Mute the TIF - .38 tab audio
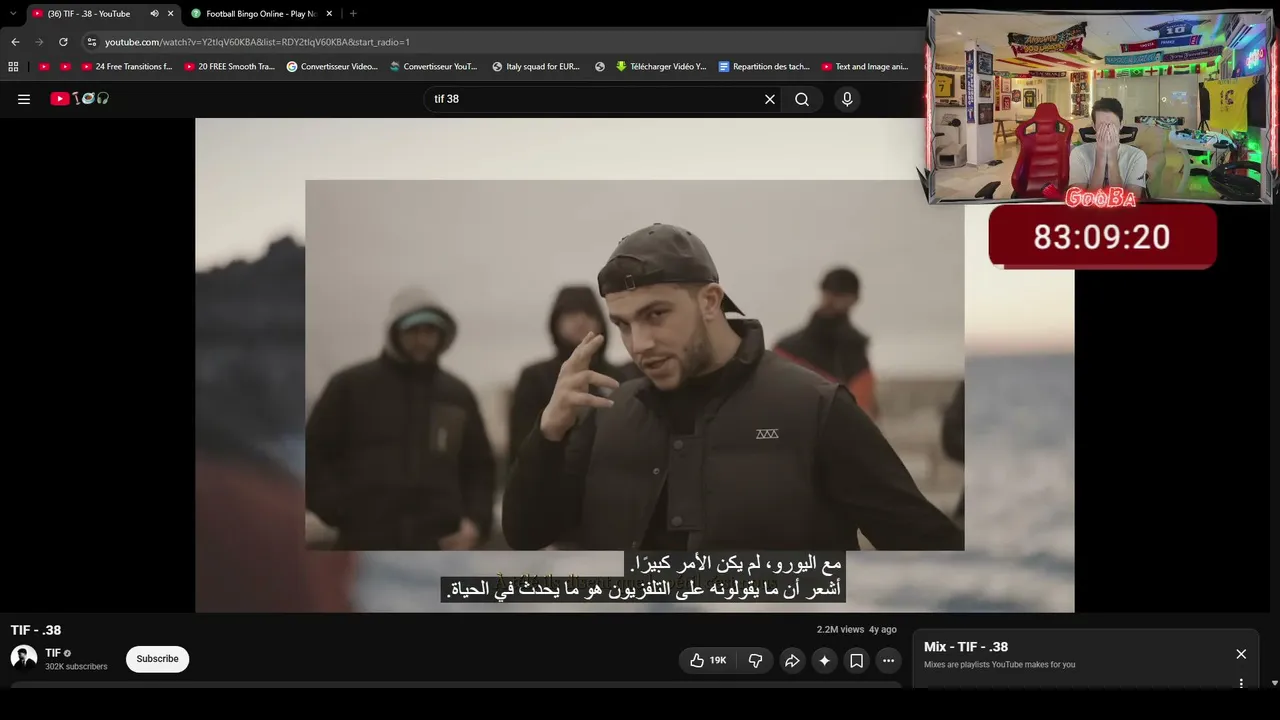 pos(154,14)
